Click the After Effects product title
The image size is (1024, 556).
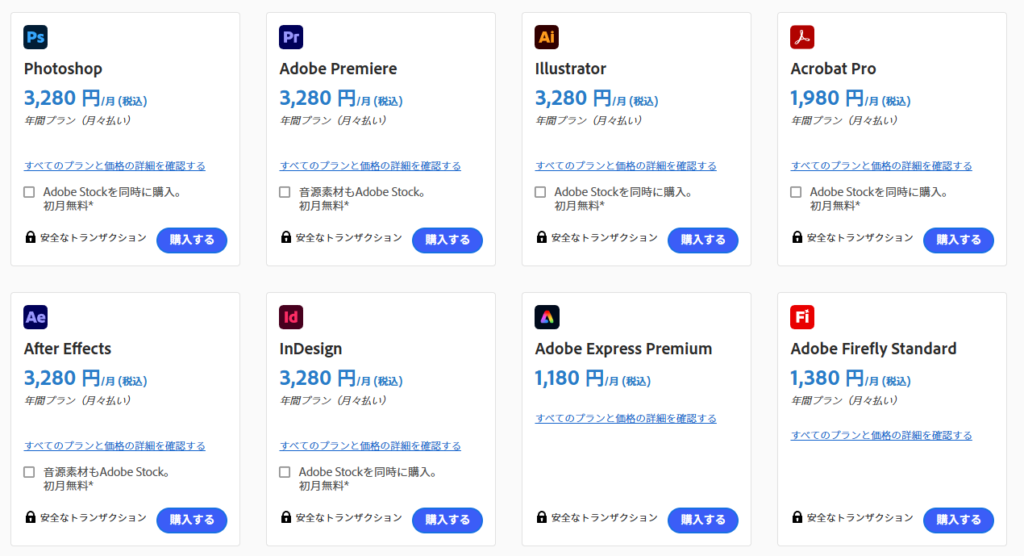coord(68,349)
